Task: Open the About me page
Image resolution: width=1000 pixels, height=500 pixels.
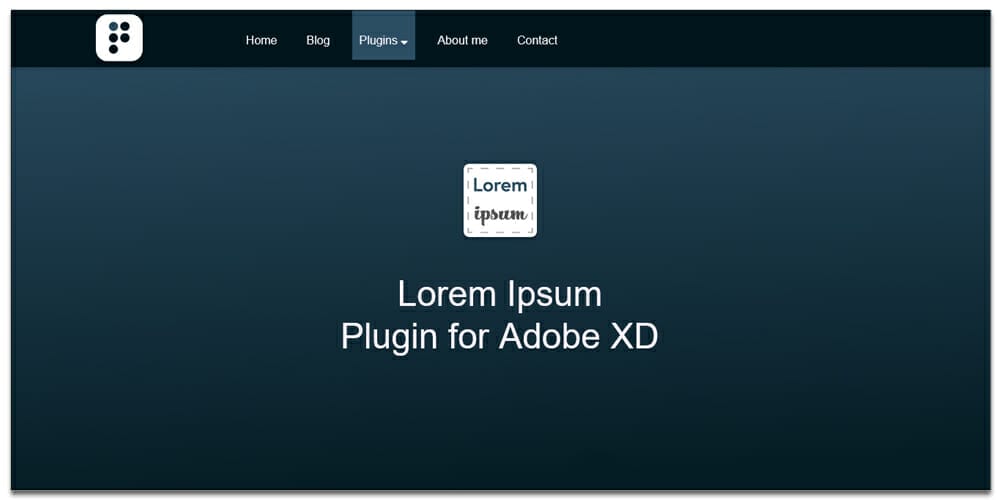Action: click(462, 40)
